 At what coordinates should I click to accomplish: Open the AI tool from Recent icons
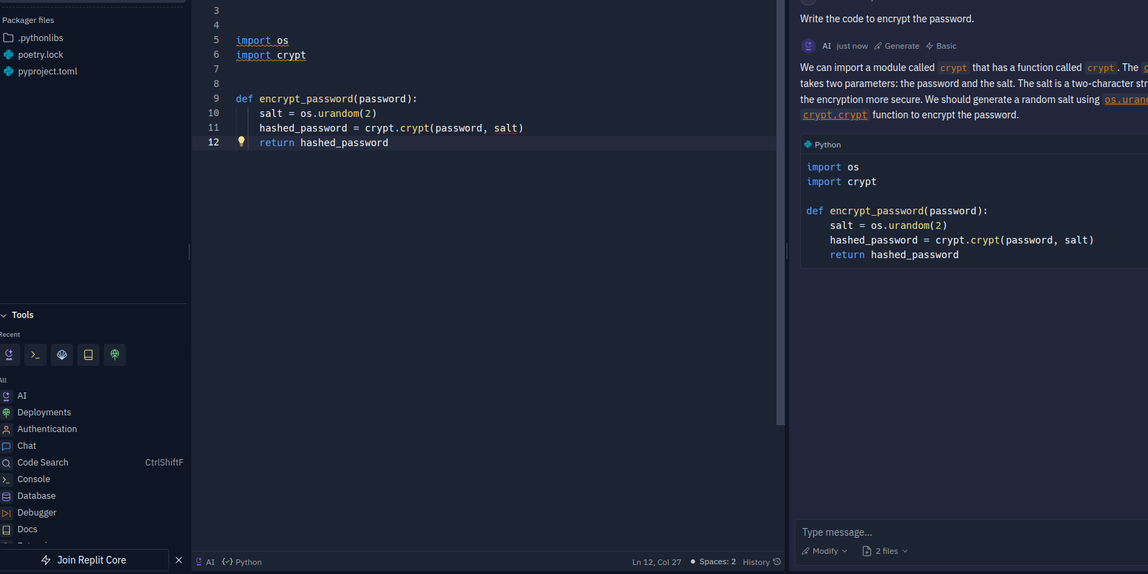[x=9, y=355]
